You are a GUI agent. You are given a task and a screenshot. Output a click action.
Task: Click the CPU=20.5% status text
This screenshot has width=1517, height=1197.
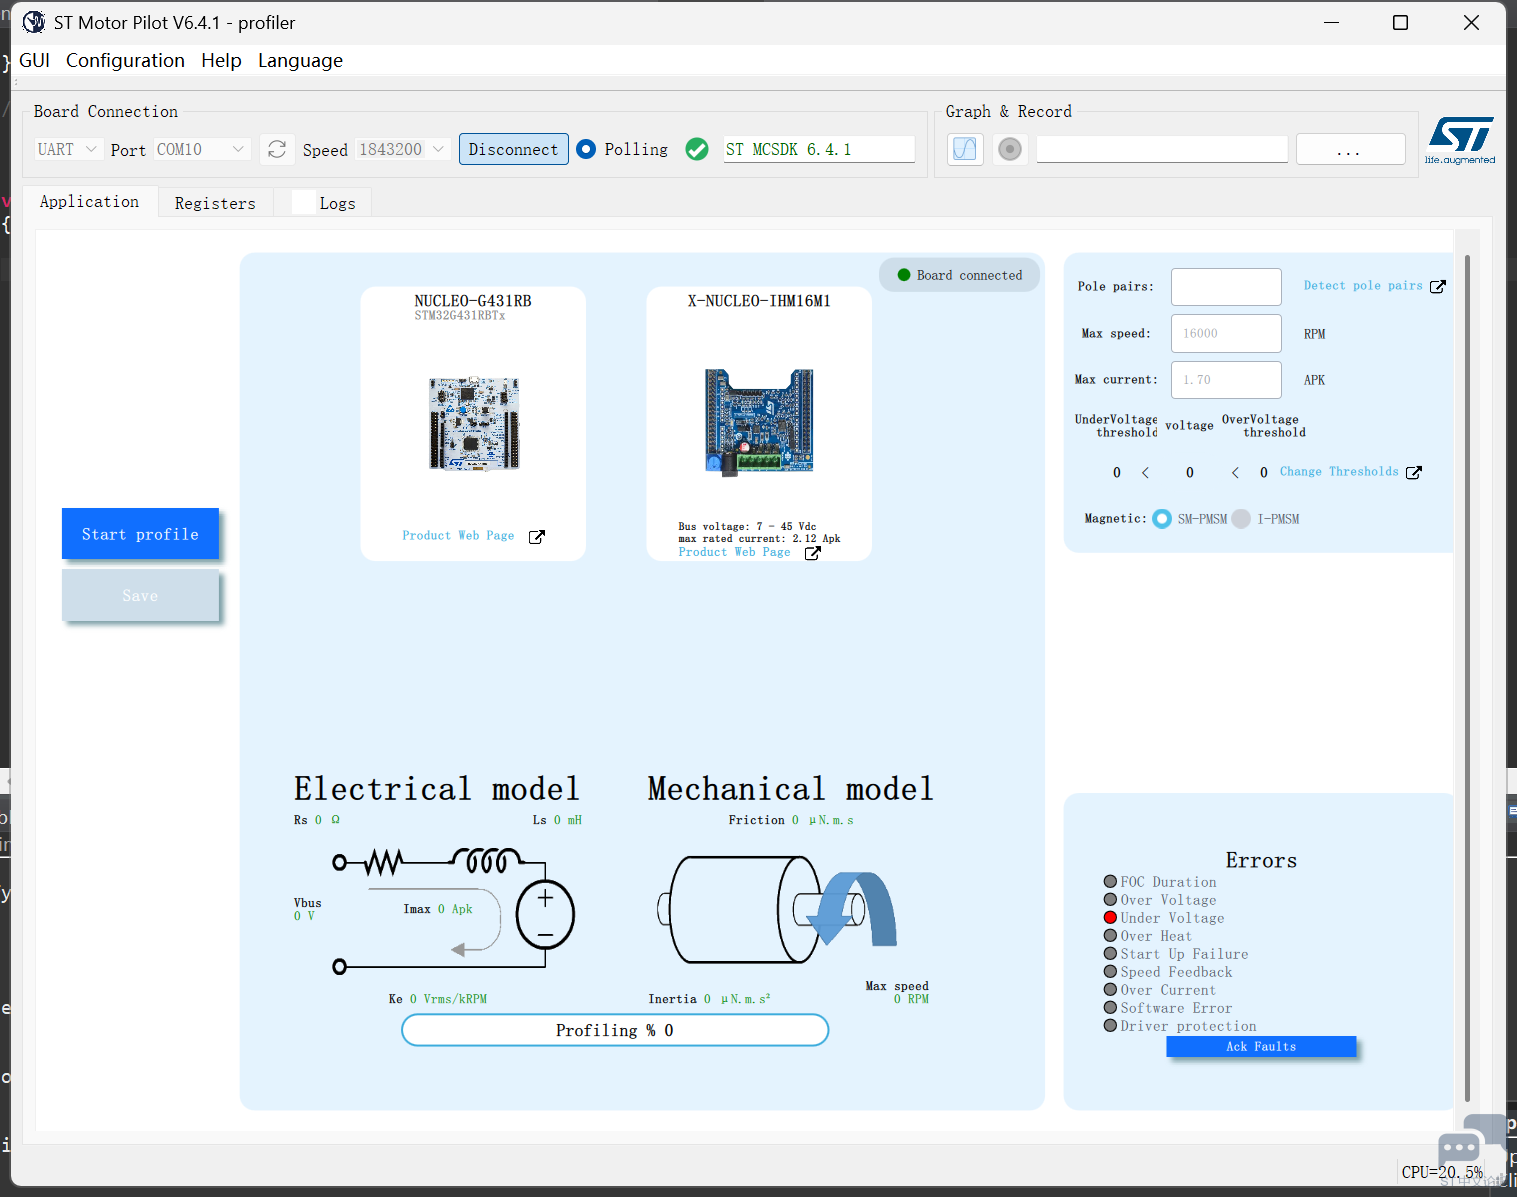1443,1172
